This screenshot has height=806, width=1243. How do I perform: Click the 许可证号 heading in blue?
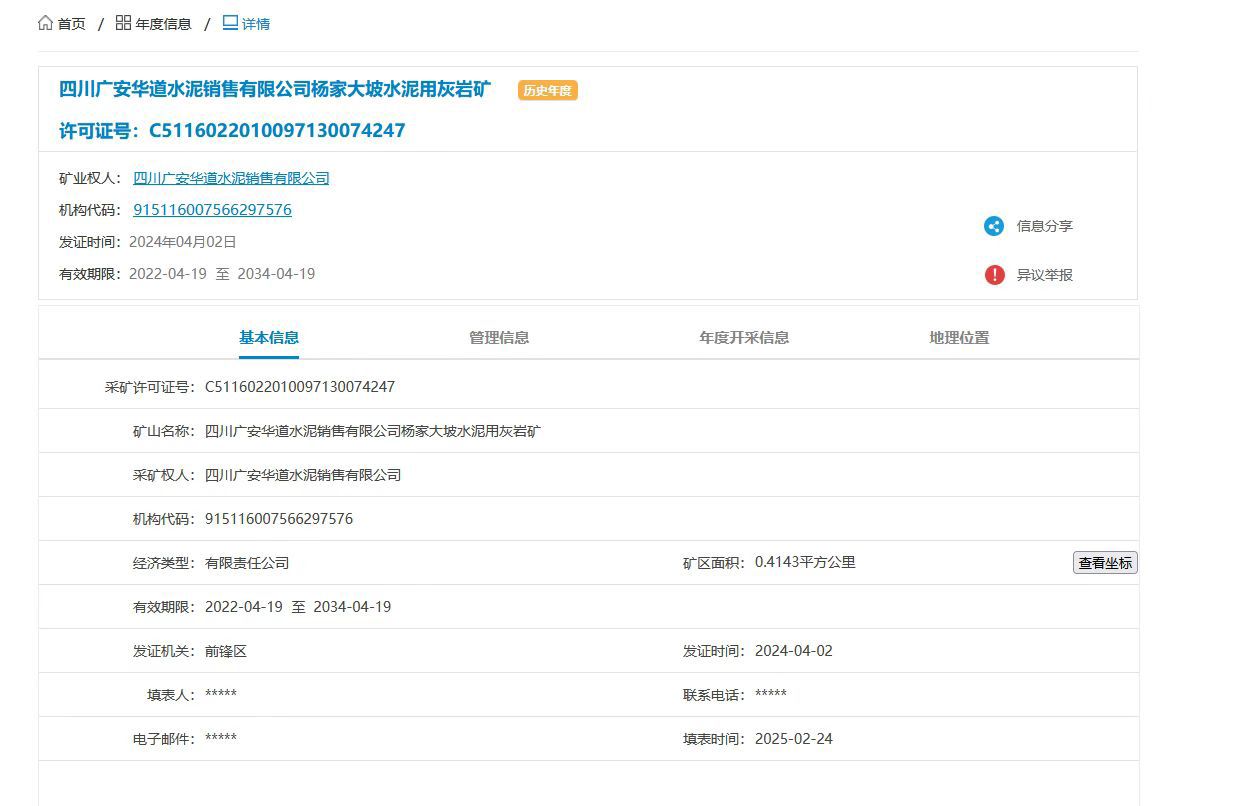click(232, 131)
